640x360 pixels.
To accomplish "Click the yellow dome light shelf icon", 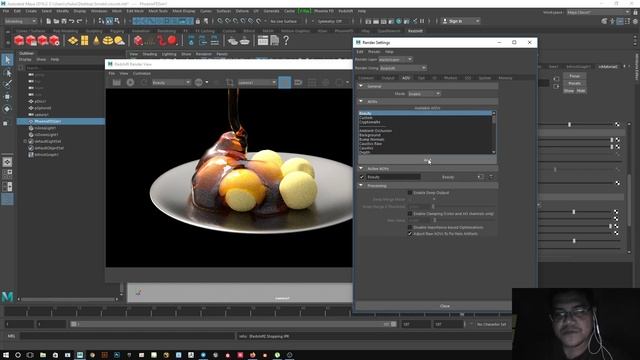I will (x=108, y=40).
